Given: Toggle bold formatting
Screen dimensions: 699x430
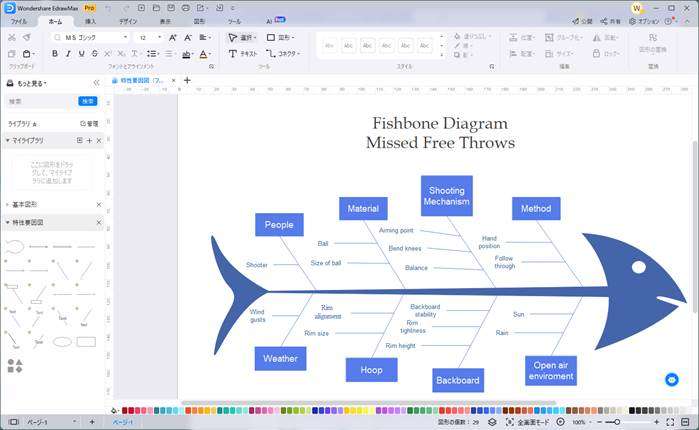Looking at the screenshot, I should (55, 54).
